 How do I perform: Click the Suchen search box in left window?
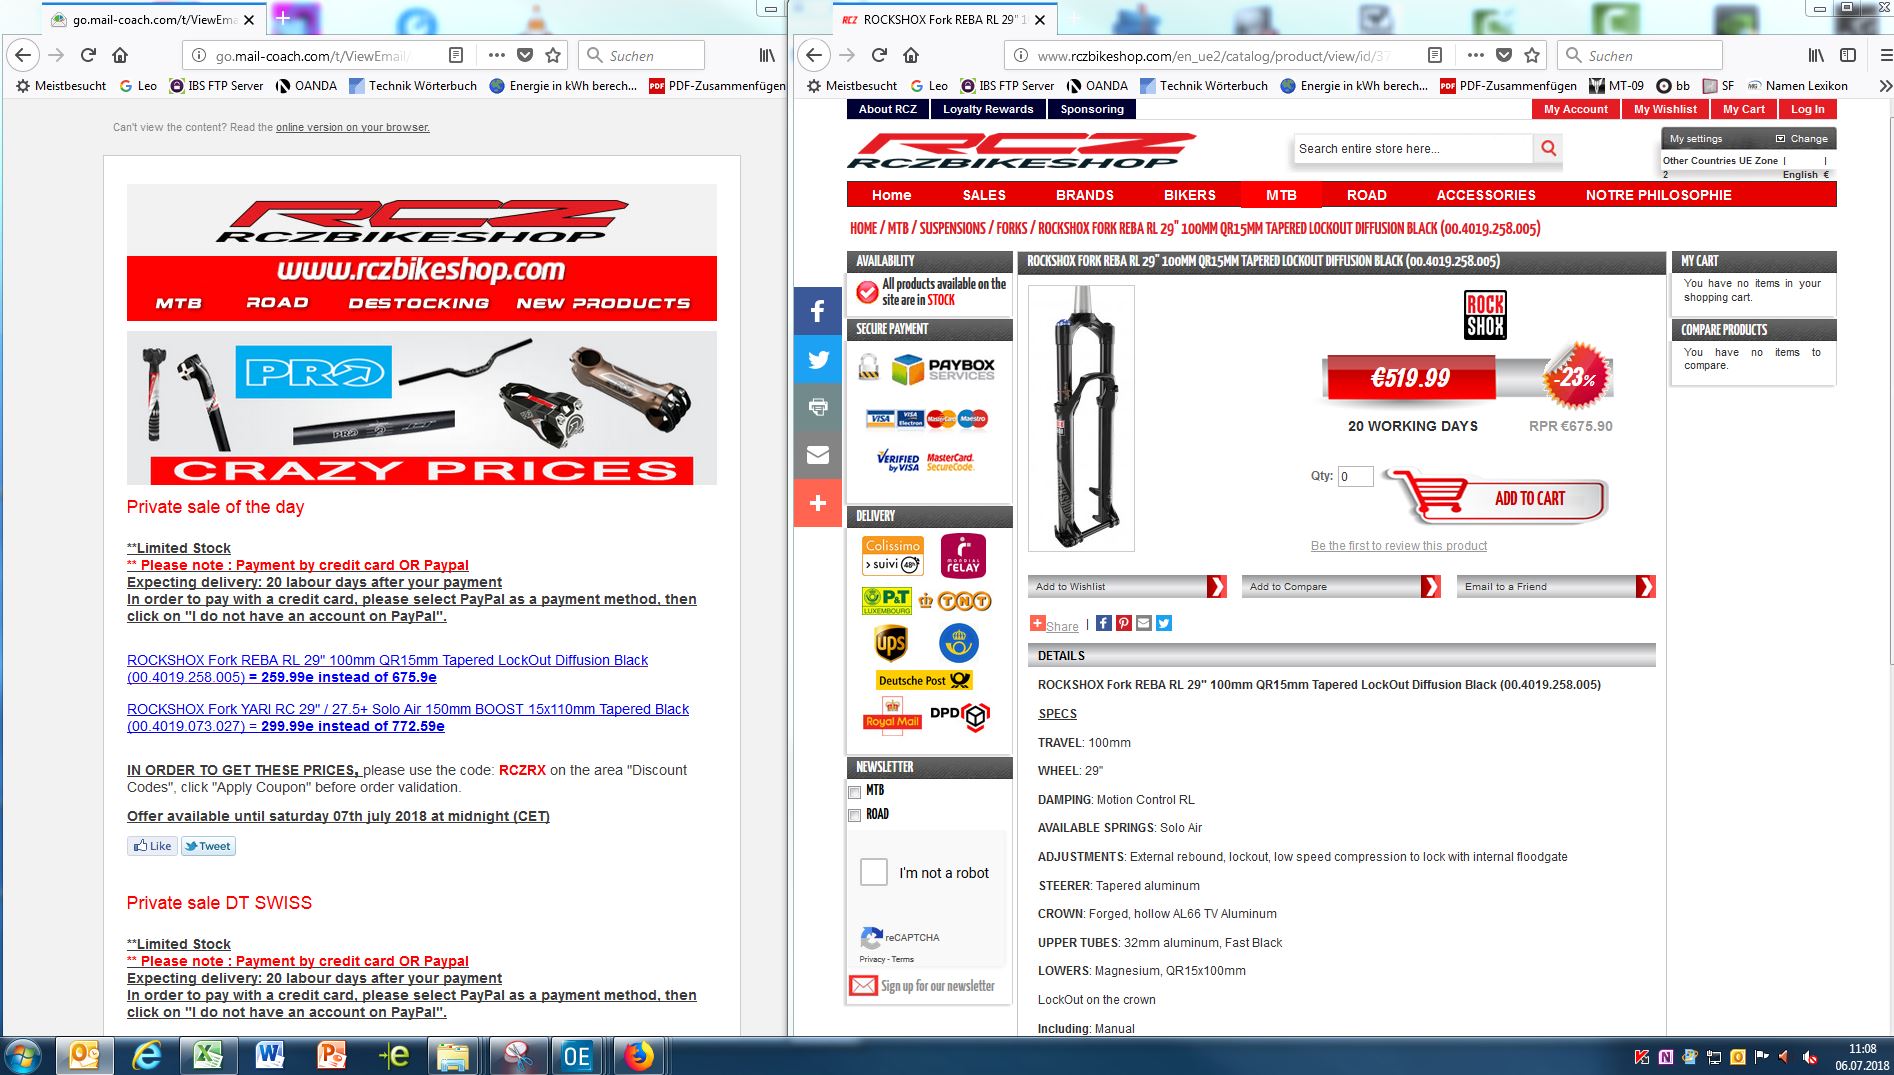pos(642,55)
